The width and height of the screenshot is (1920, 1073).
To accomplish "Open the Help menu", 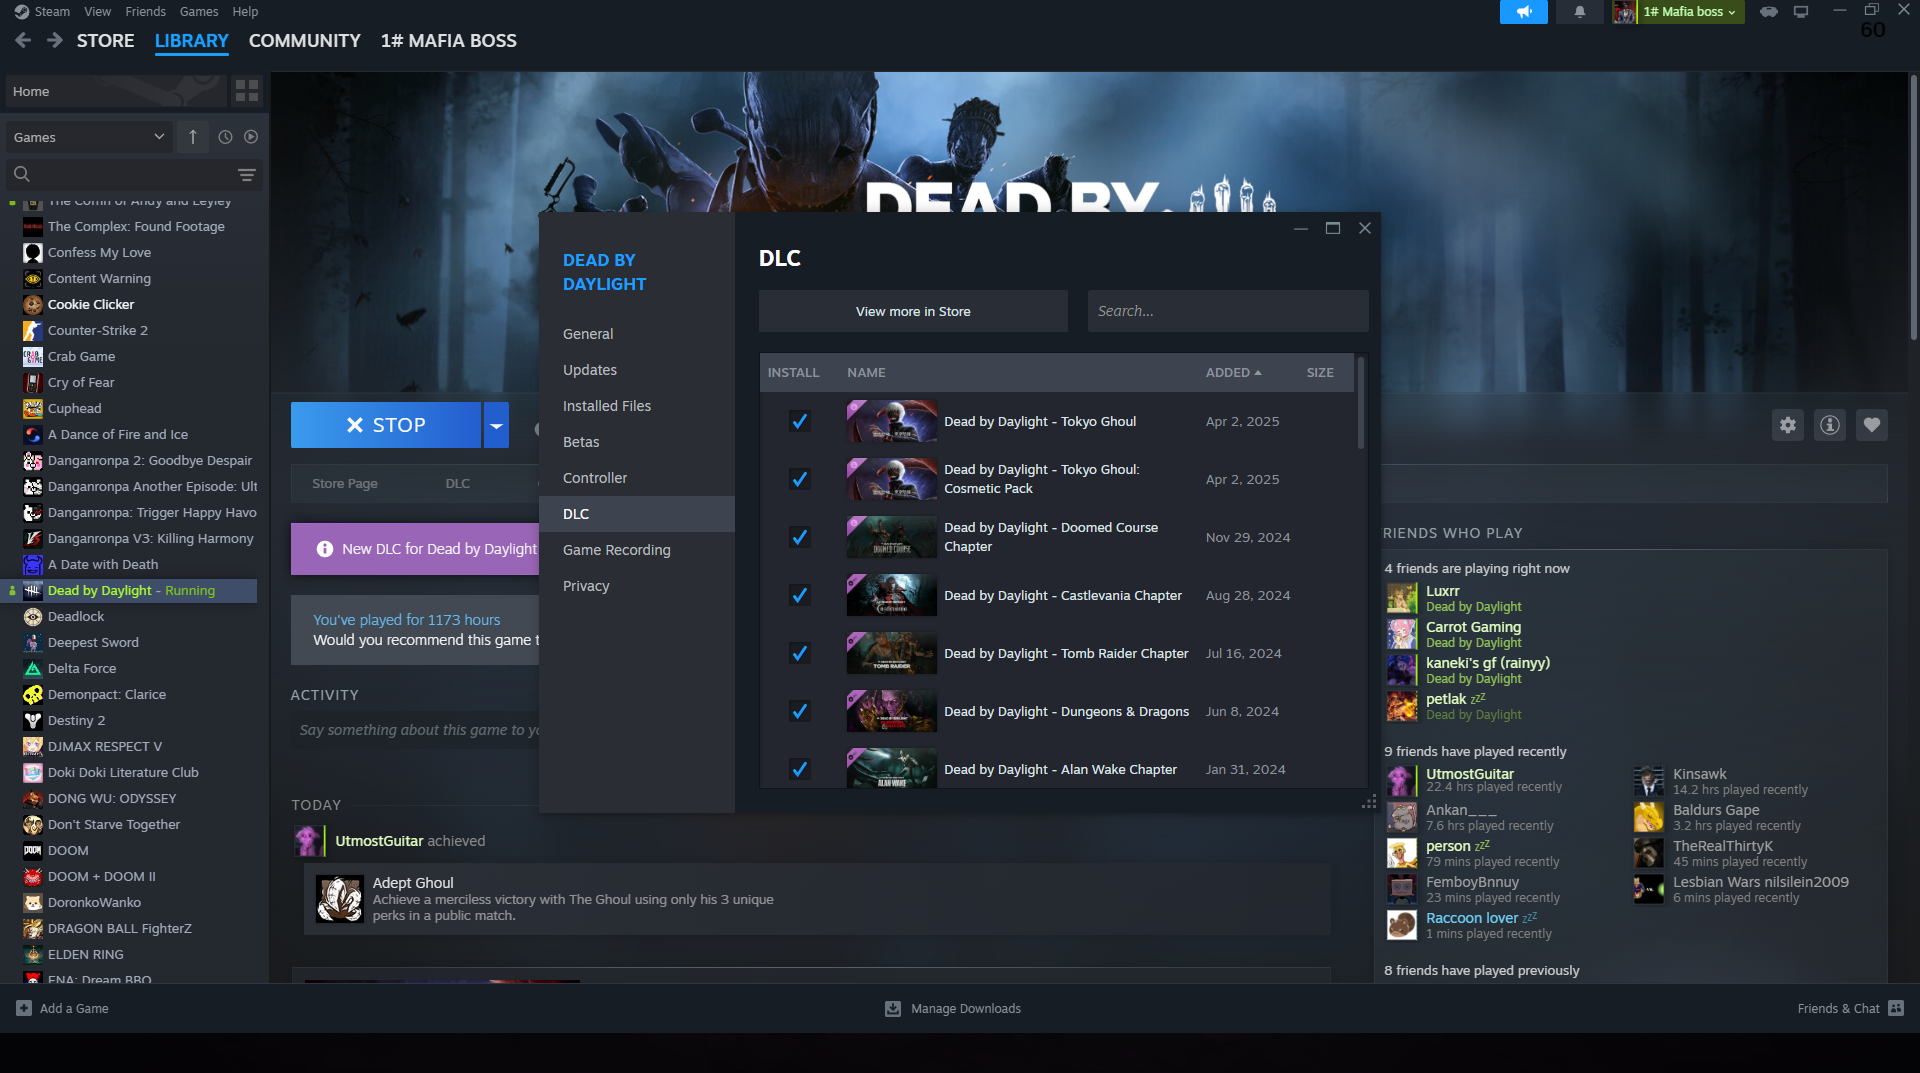I will pyautogui.click(x=245, y=12).
